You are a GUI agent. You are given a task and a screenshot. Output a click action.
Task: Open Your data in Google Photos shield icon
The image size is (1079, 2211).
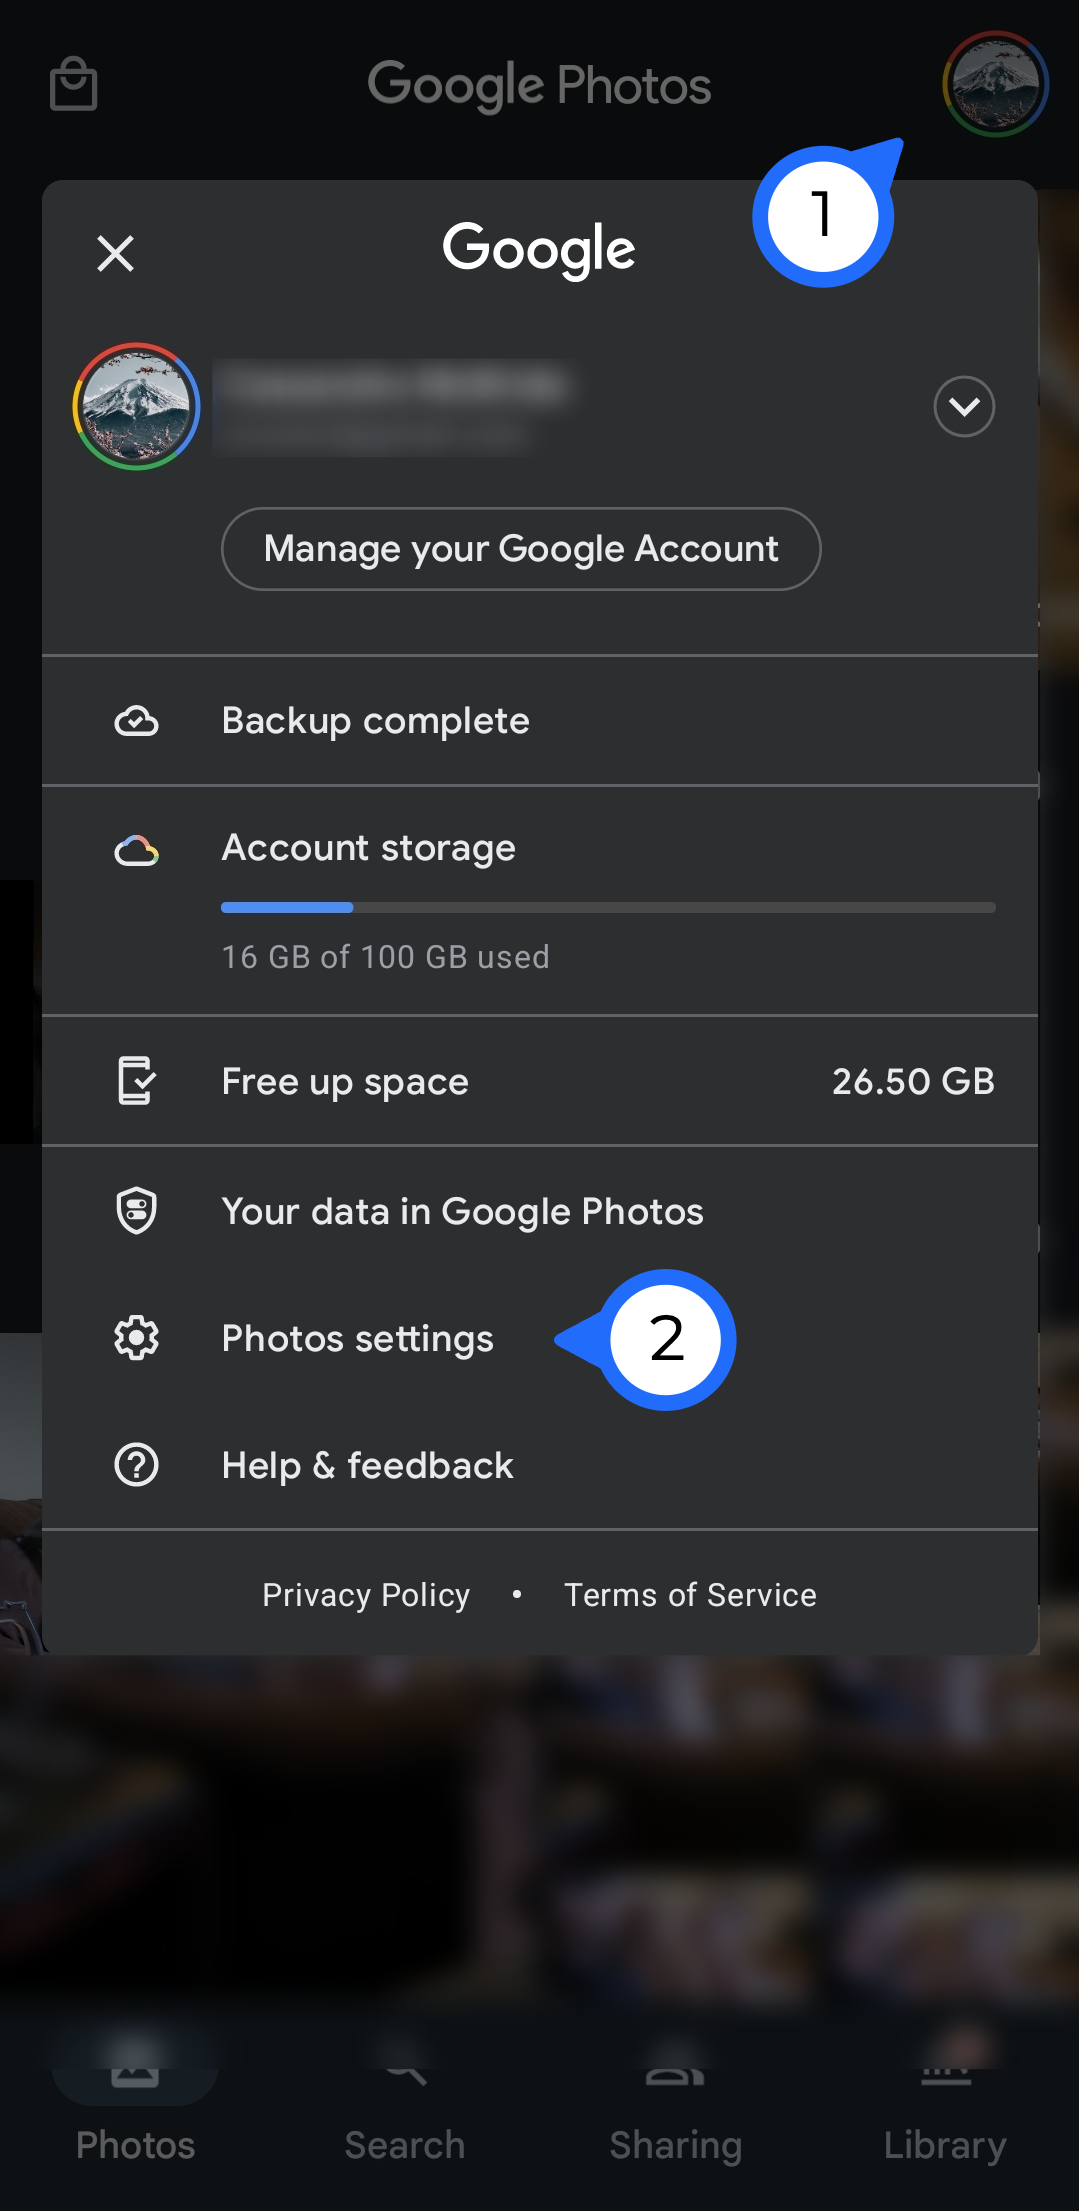coord(136,1211)
